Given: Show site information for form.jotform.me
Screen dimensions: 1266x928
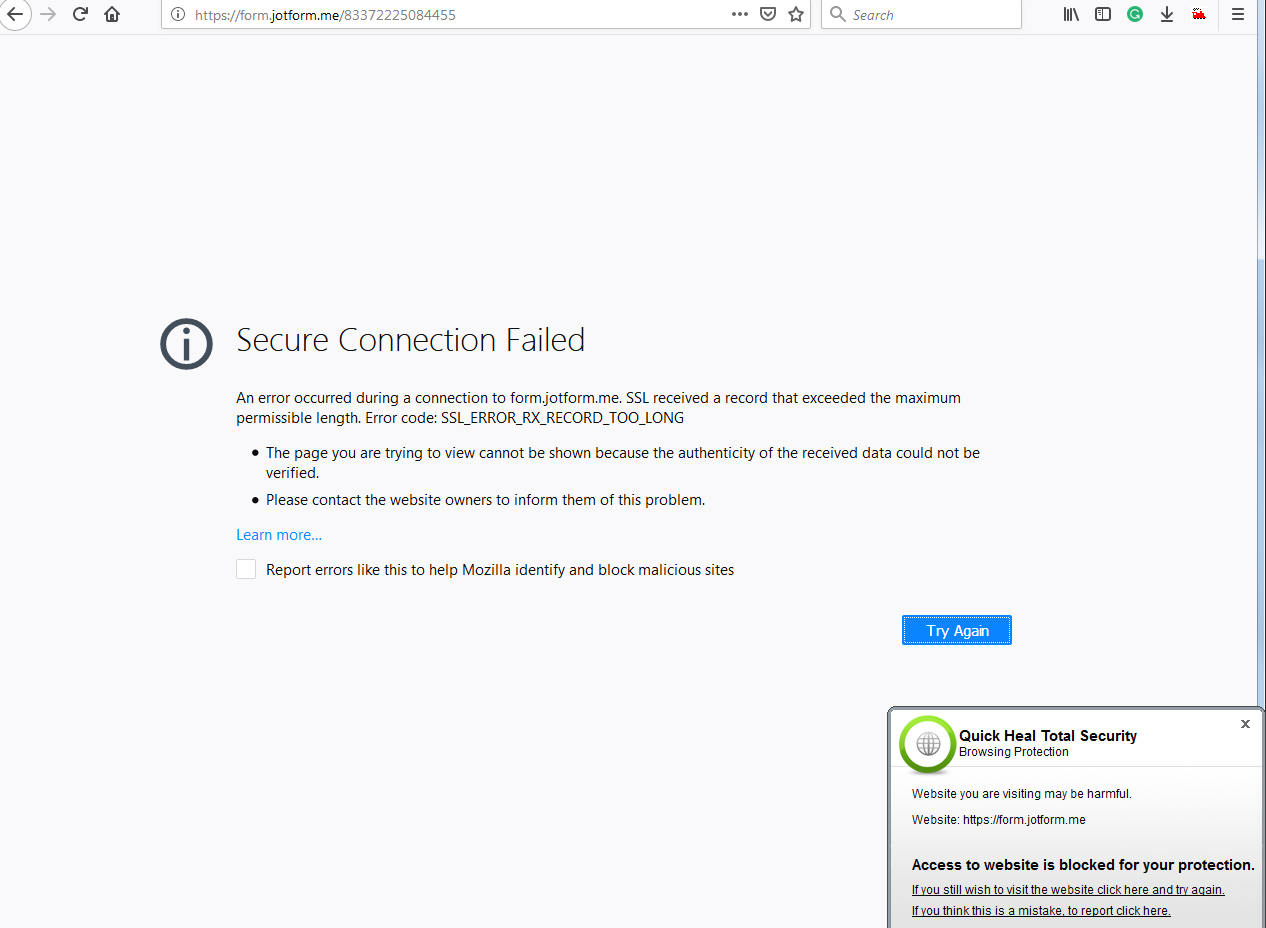Looking at the screenshot, I should [178, 14].
